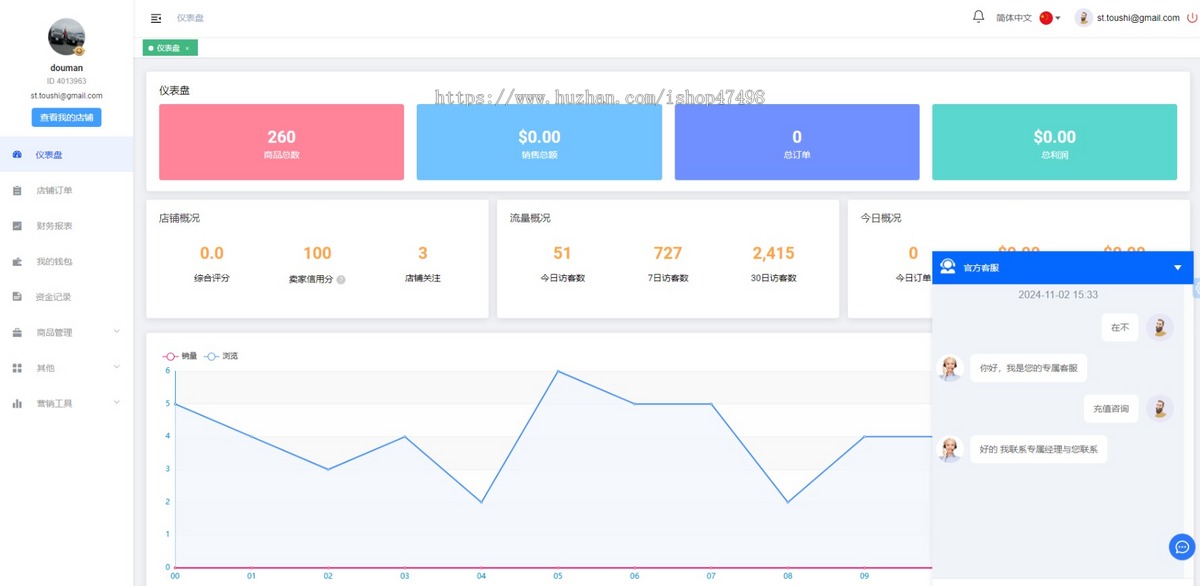Click the 资金记录 document icon
The image size is (1200, 586).
point(17,297)
